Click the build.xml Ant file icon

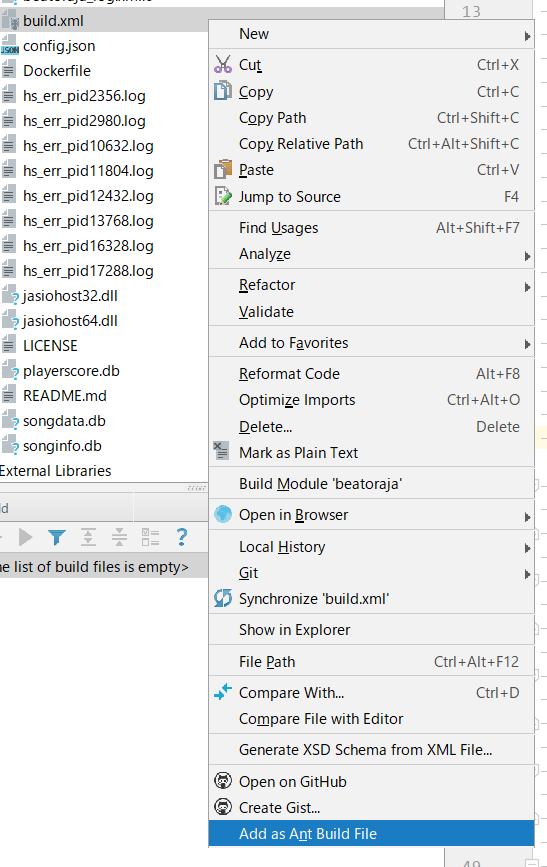[x=10, y=20]
